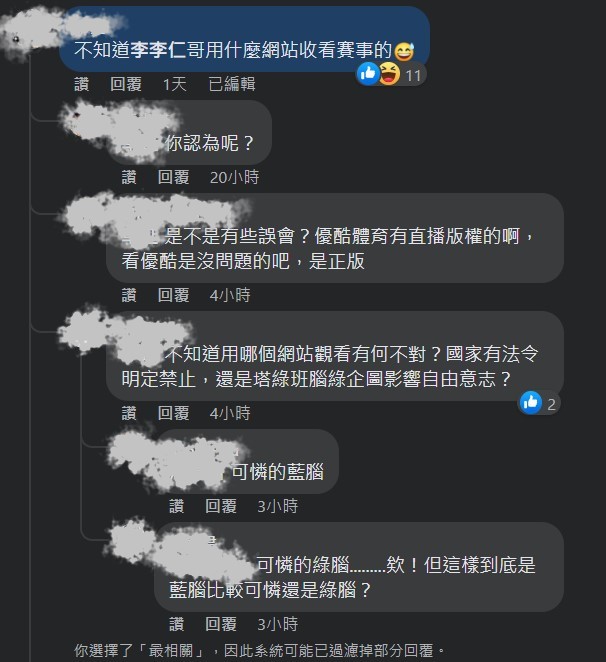Like the top comment about 李李仁哥
This screenshot has width=606, height=662.
tap(82, 84)
